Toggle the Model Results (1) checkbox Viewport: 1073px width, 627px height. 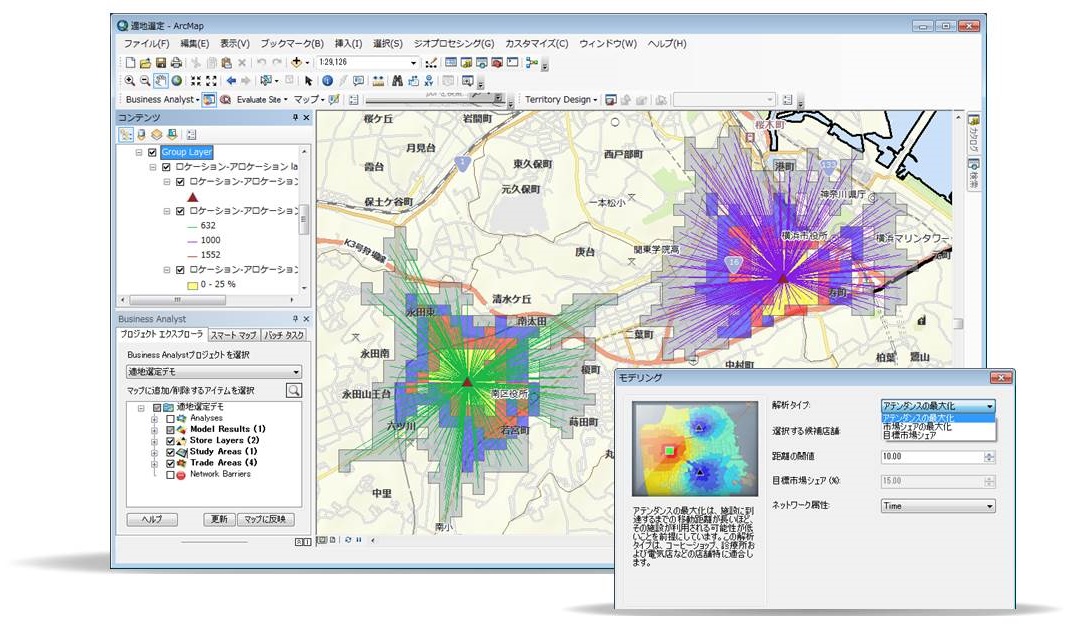[170, 429]
